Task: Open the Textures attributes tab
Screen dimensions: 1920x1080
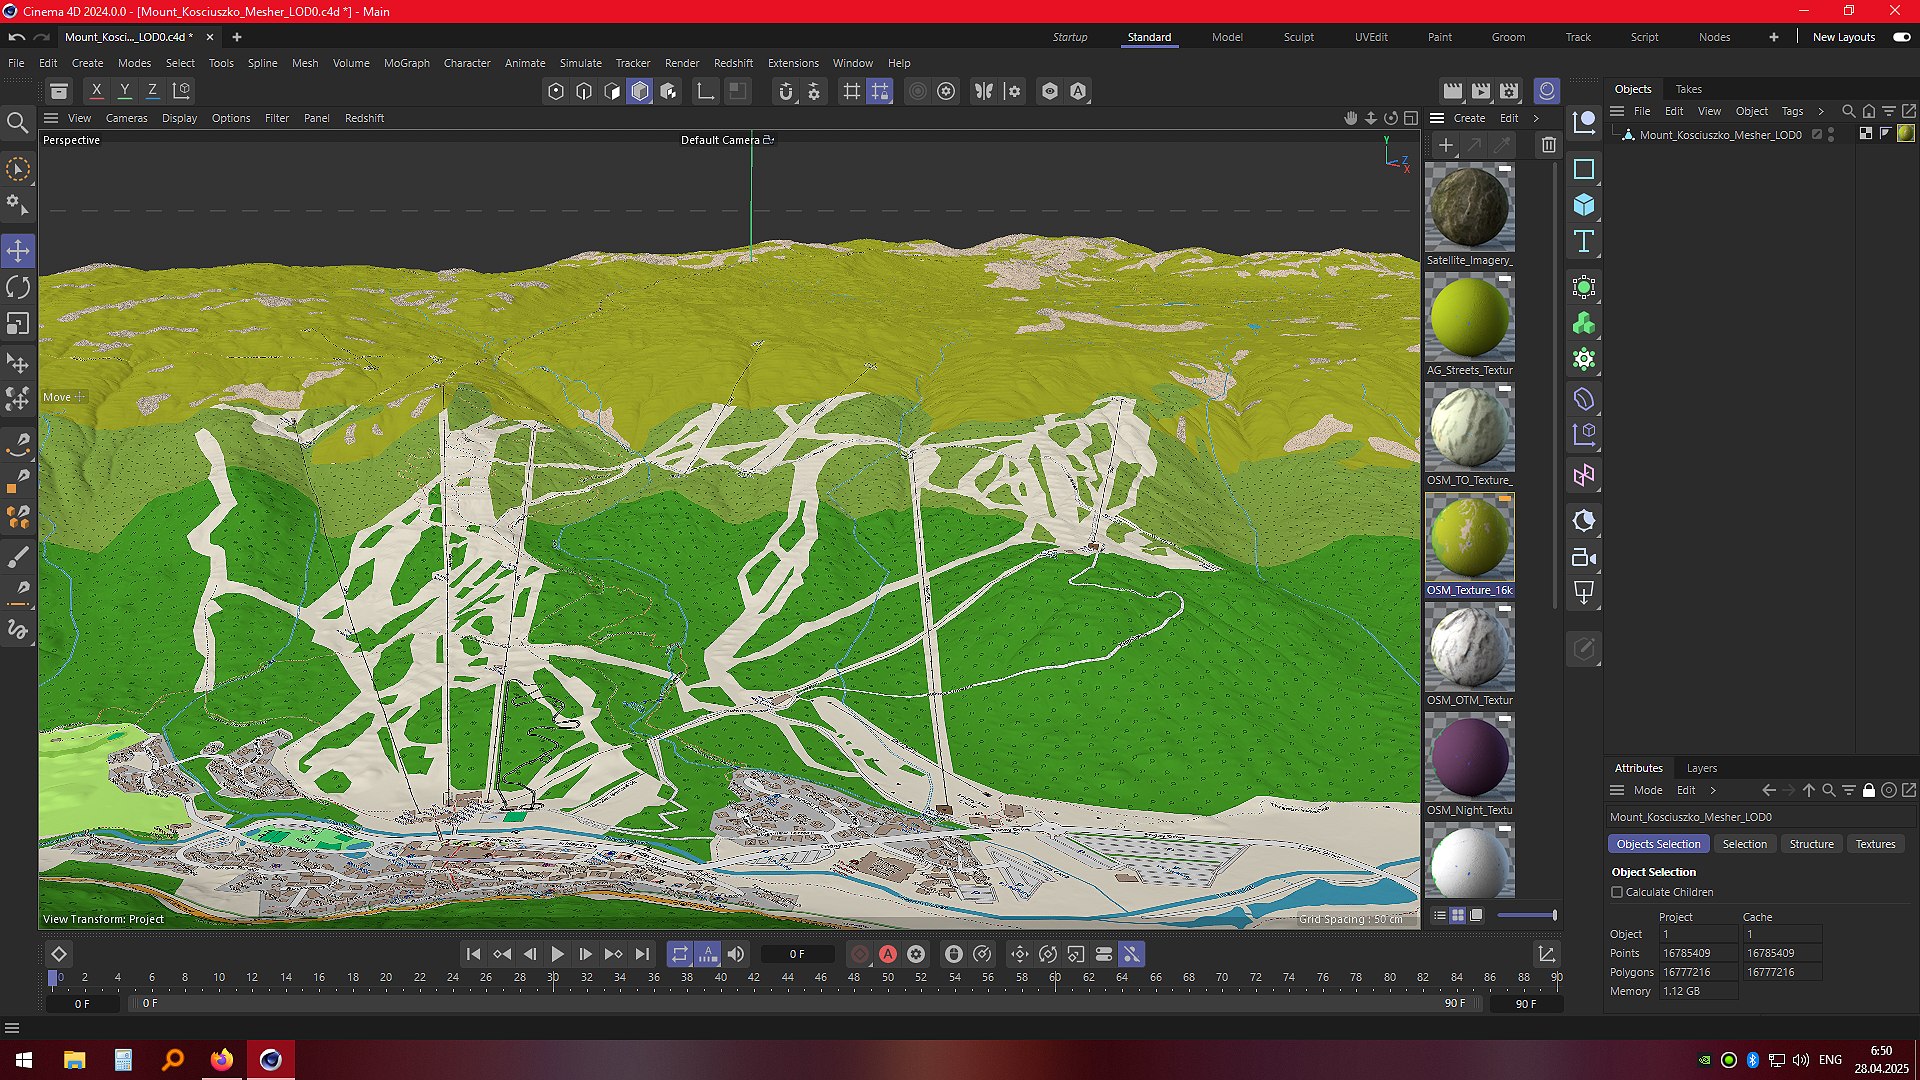Action: (1876, 844)
